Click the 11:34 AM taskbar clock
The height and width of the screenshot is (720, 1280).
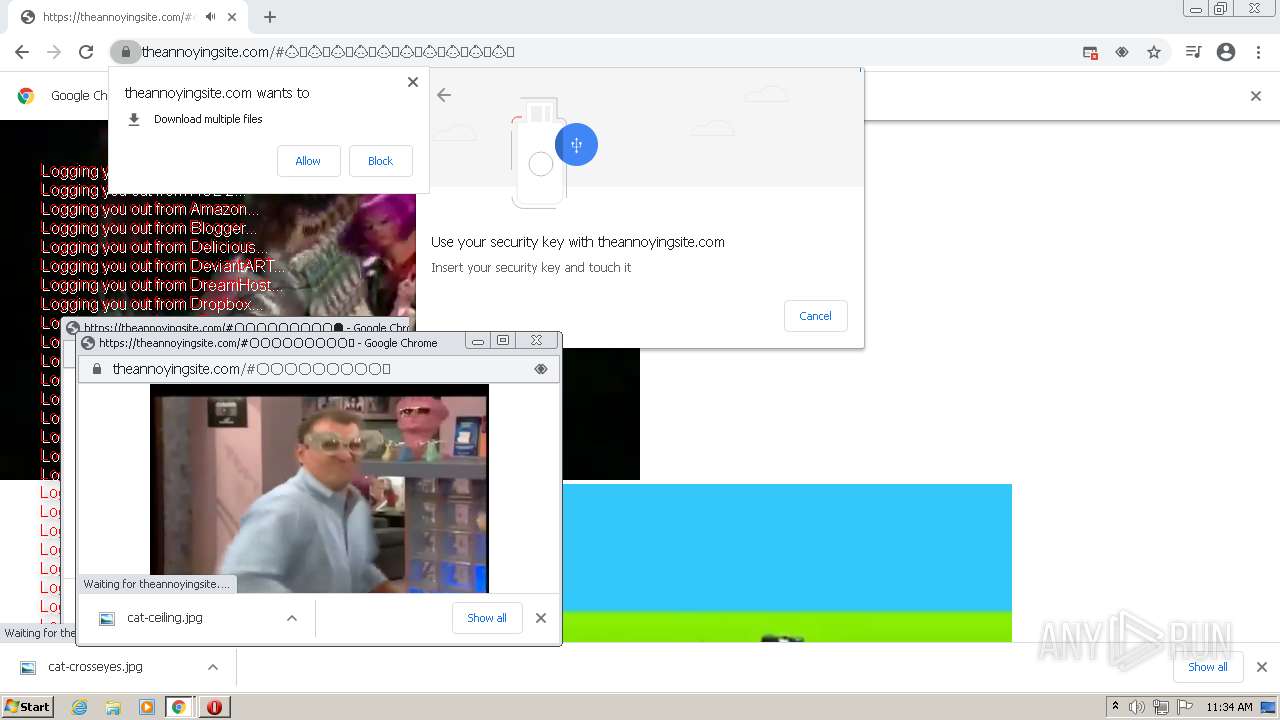coord(1229,707)
